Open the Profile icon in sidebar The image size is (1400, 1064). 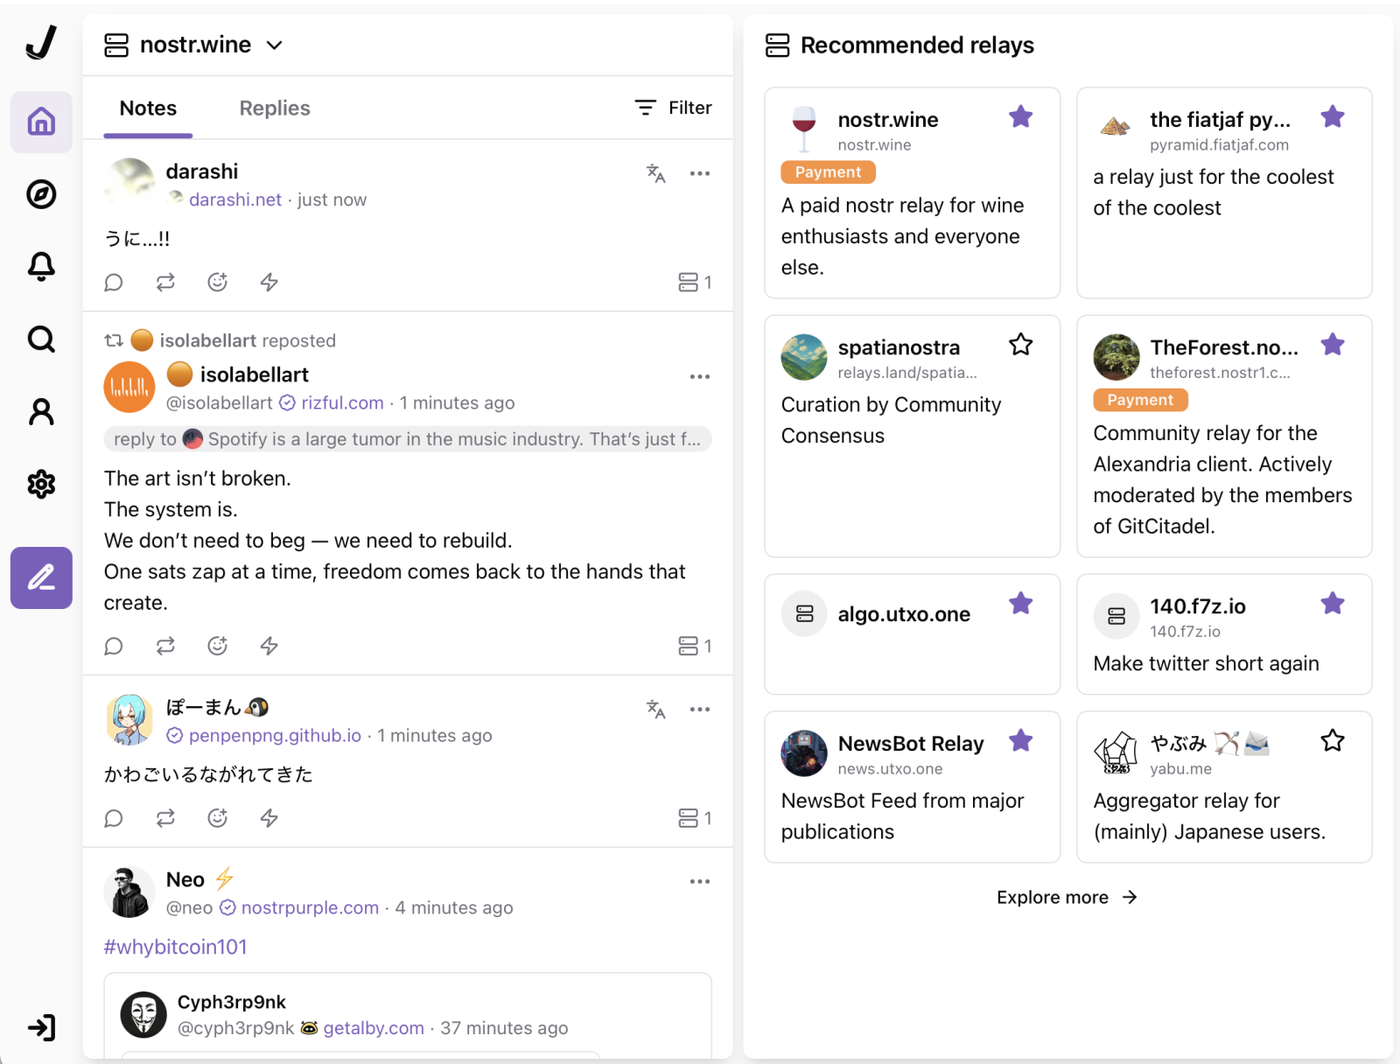(41, 412)
